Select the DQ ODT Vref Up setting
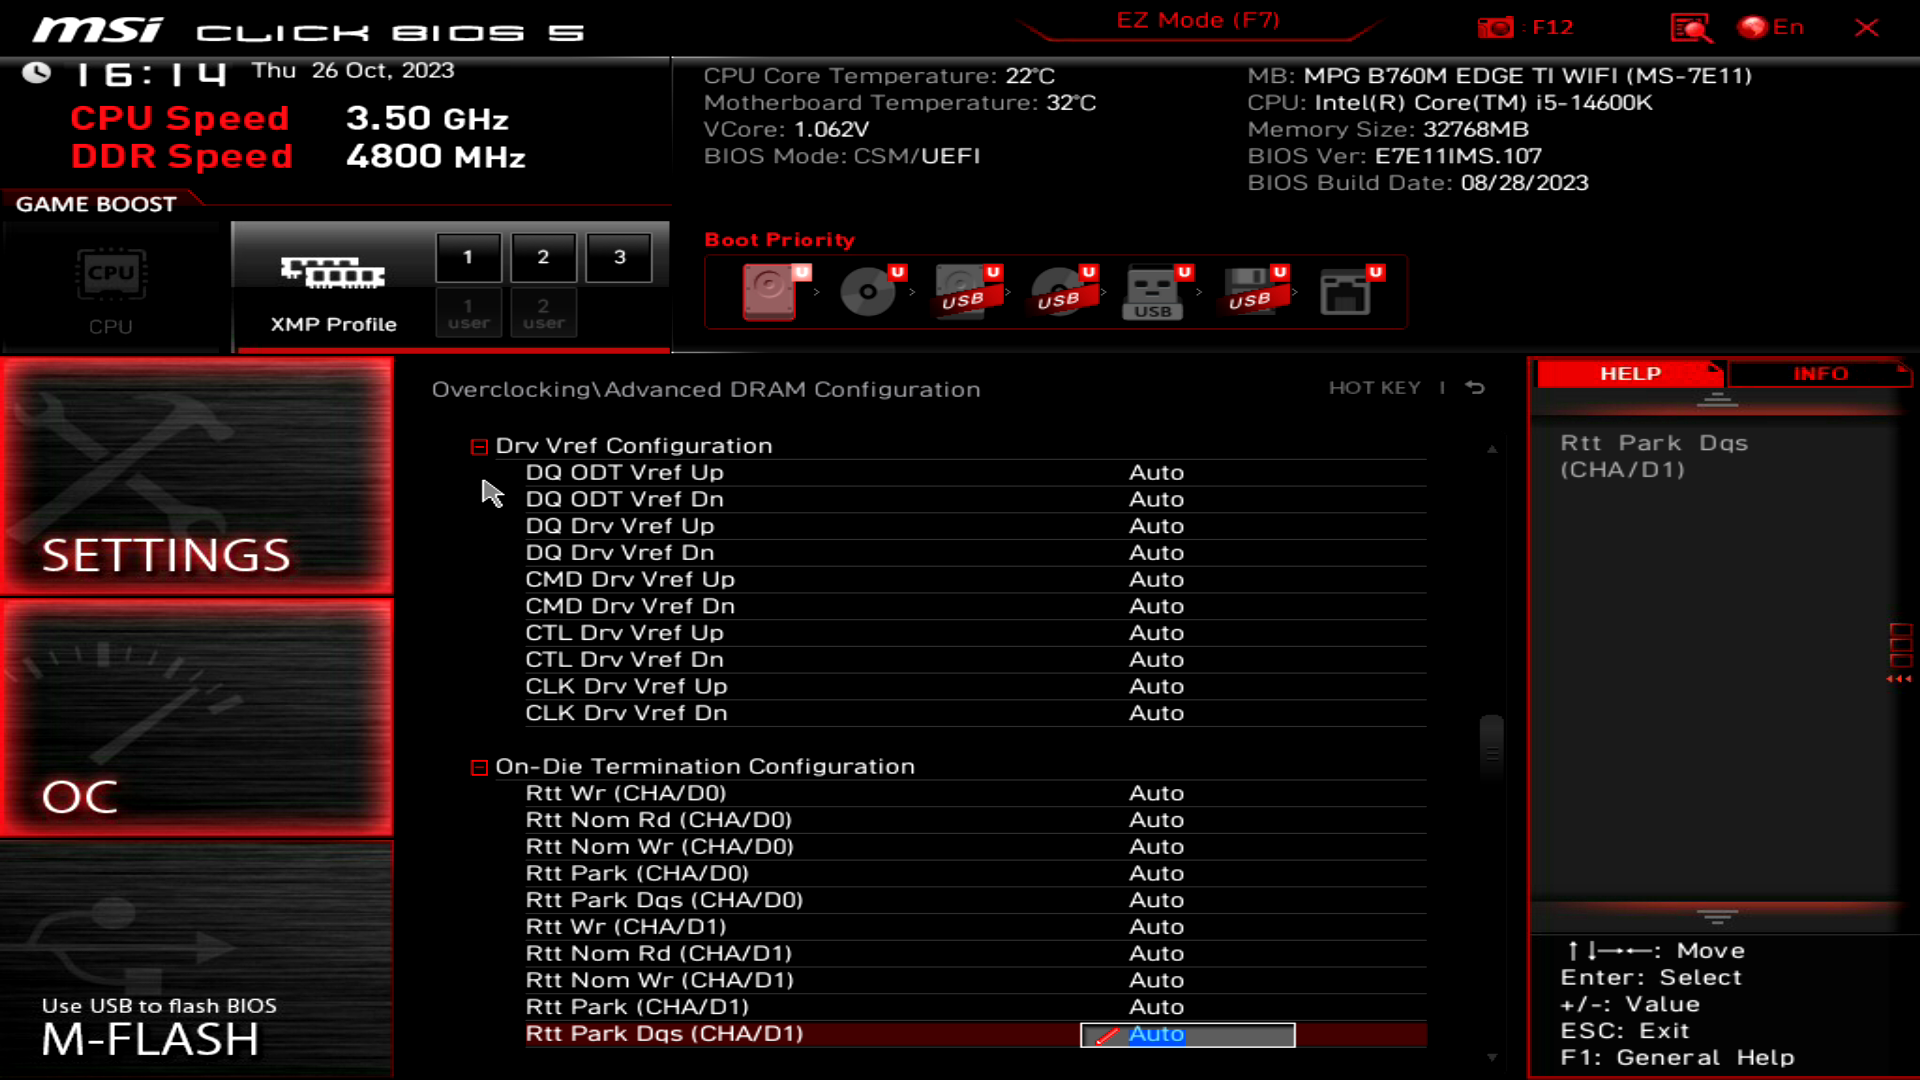Viewport: 1920px width, 1080px height. [x=624, y=473]
